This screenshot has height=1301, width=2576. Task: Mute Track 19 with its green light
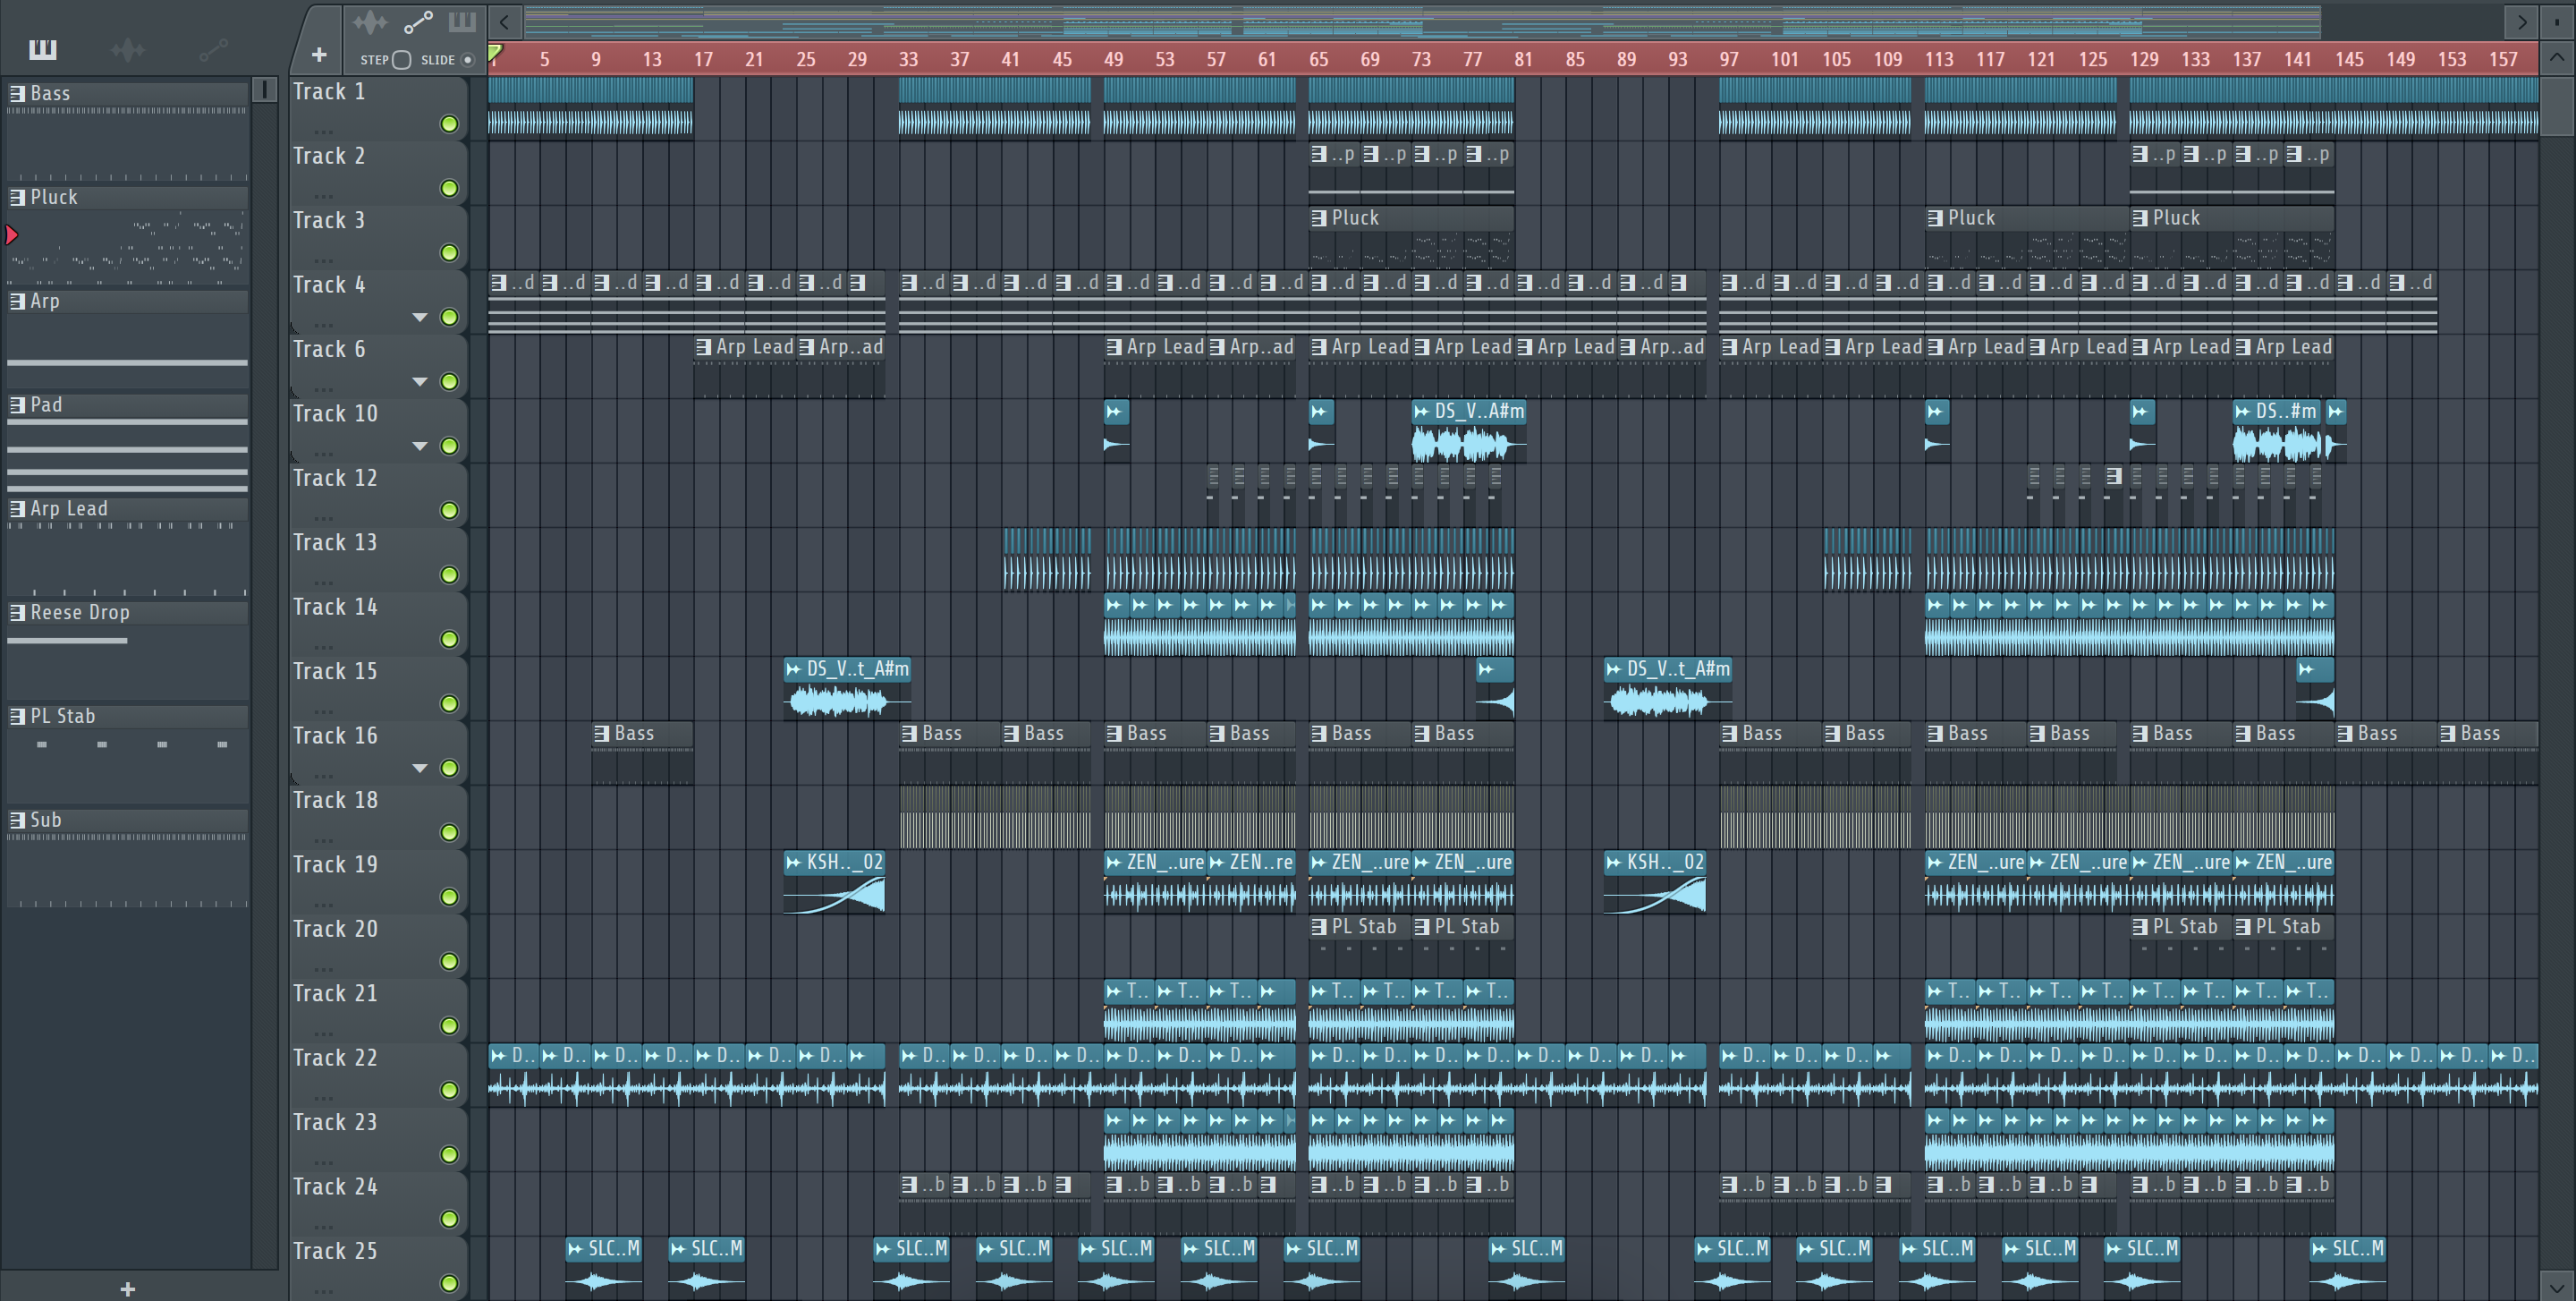pos(449,896)
